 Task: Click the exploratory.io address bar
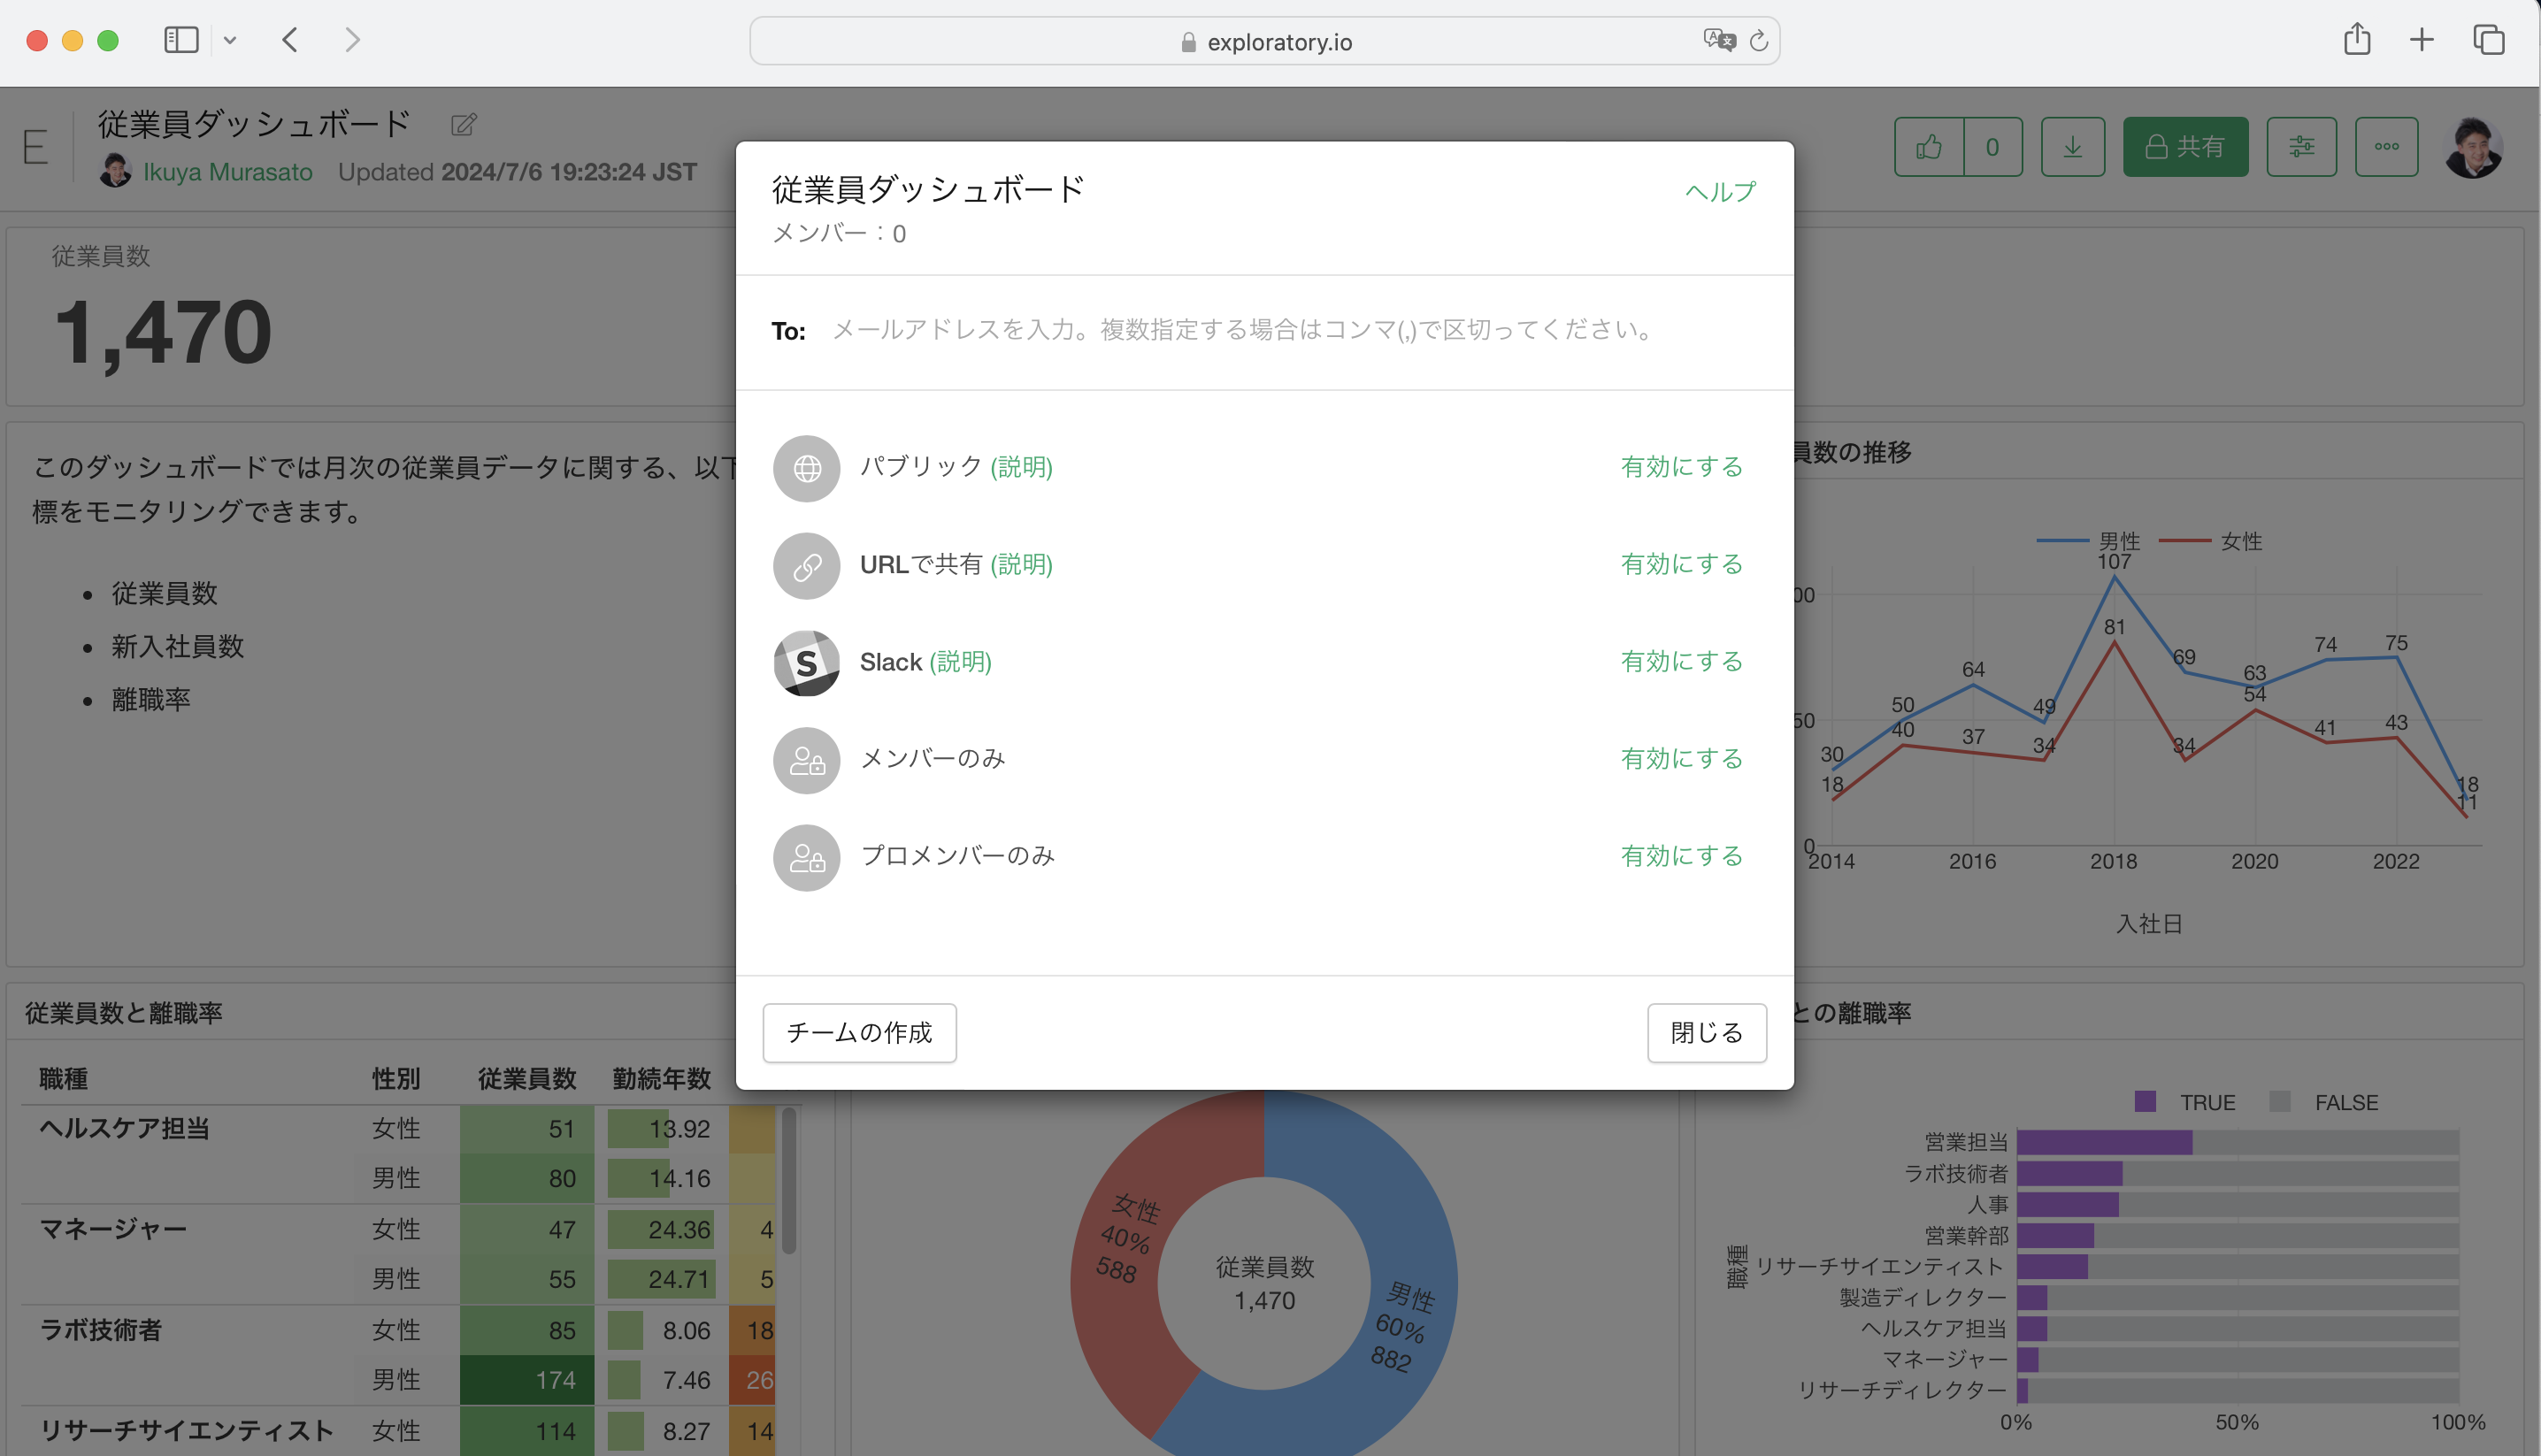click(1264, 41)
